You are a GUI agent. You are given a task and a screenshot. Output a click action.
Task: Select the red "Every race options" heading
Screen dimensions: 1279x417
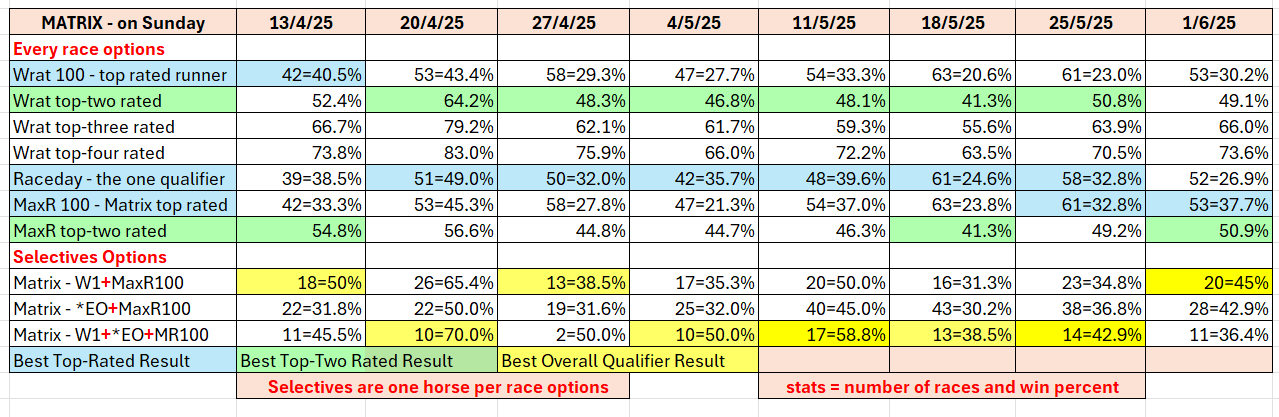click(x=88, y=48)
